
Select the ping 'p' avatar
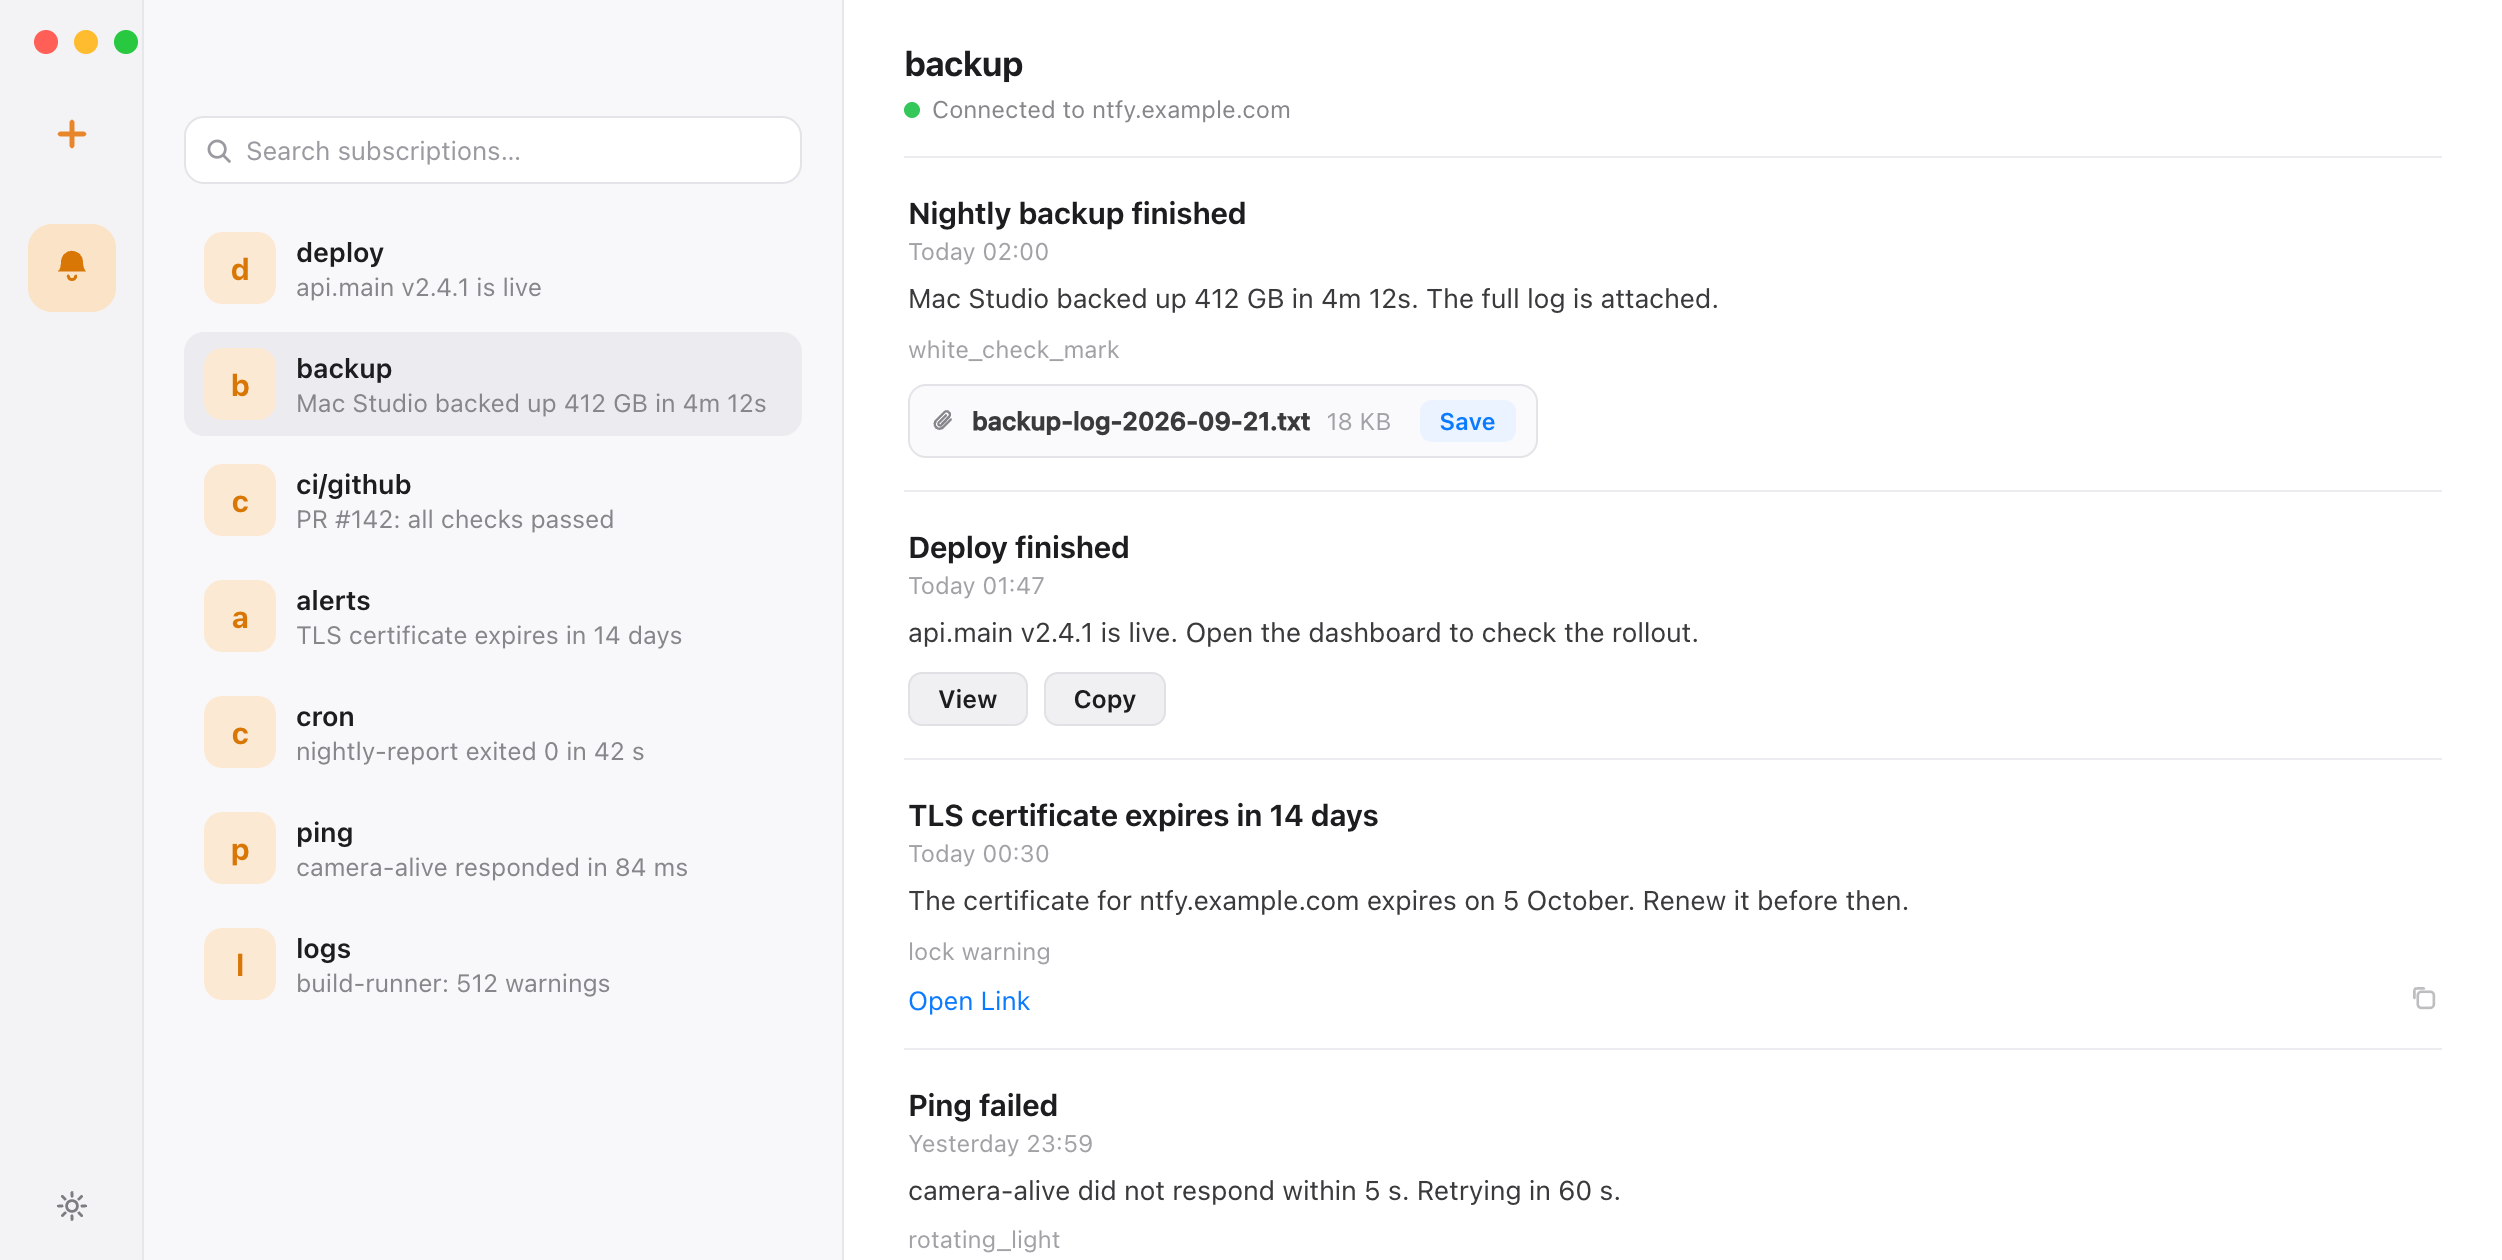240,848
